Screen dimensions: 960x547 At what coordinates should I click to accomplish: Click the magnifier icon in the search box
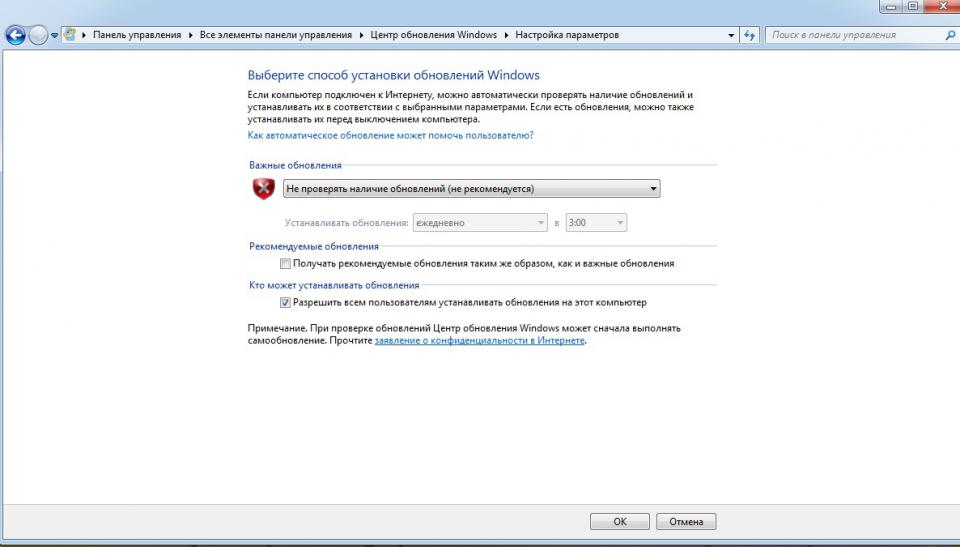click(949, 35)
